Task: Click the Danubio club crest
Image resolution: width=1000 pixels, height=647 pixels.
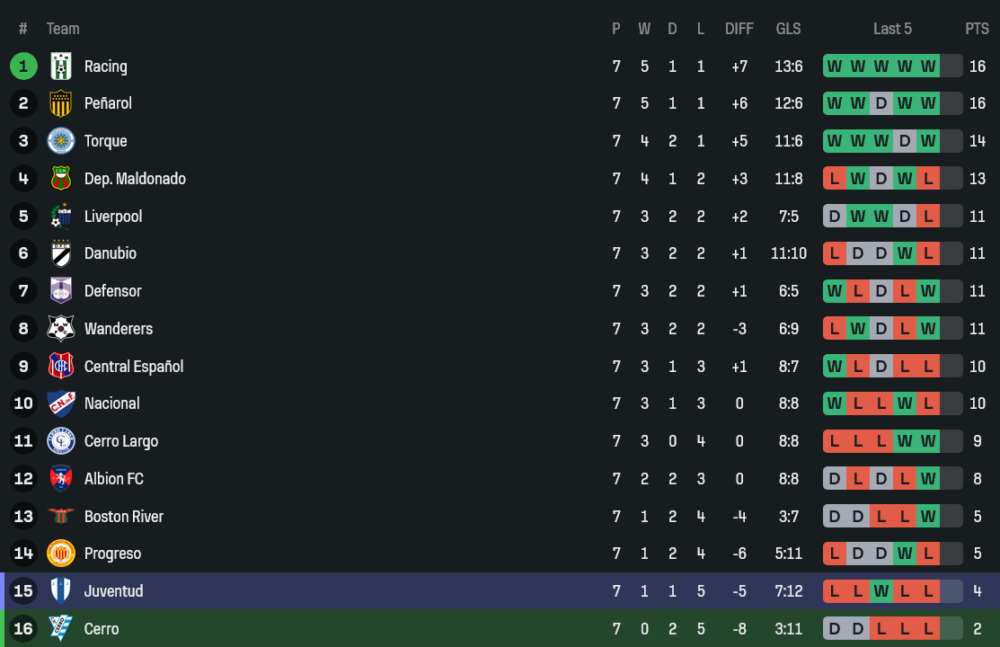Action: click(61, 254)
